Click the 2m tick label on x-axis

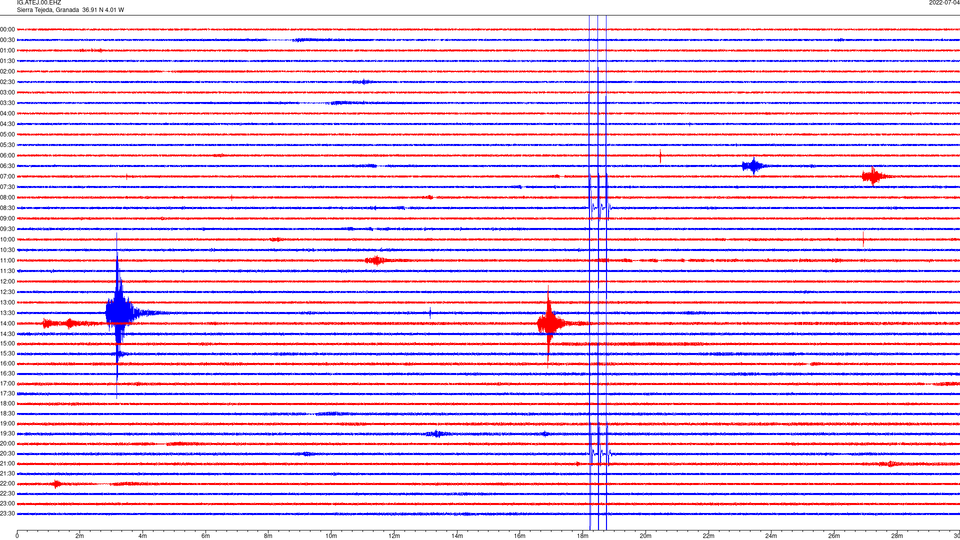click(80, 536)
